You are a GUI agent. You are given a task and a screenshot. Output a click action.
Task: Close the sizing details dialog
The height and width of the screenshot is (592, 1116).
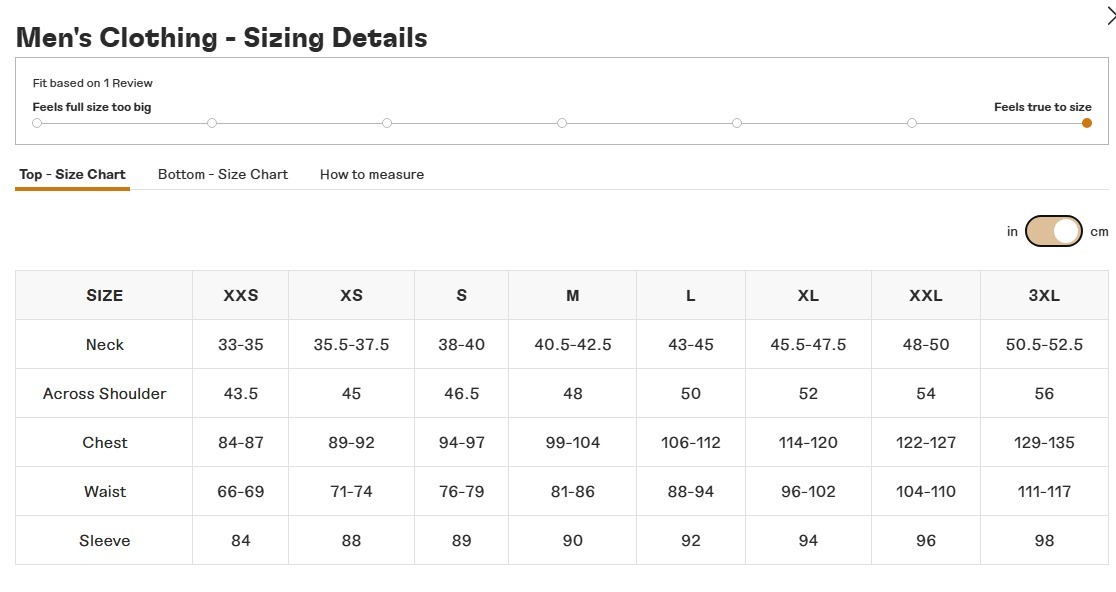click(x=1110, y=14)
